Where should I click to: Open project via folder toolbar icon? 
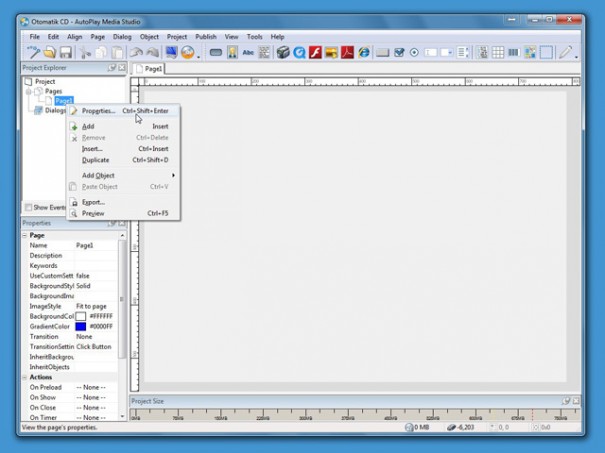tap(50, 52)
